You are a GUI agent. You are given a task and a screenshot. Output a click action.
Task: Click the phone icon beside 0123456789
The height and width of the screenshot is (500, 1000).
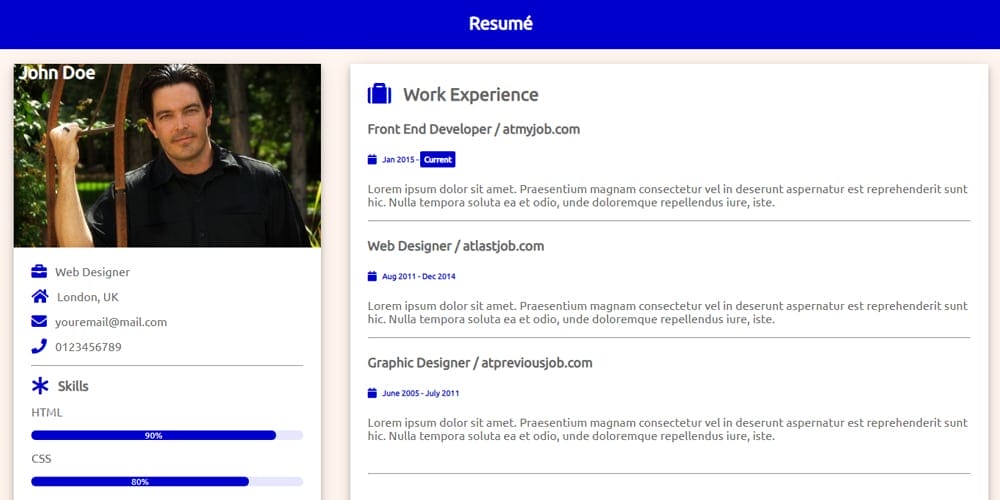39,347
